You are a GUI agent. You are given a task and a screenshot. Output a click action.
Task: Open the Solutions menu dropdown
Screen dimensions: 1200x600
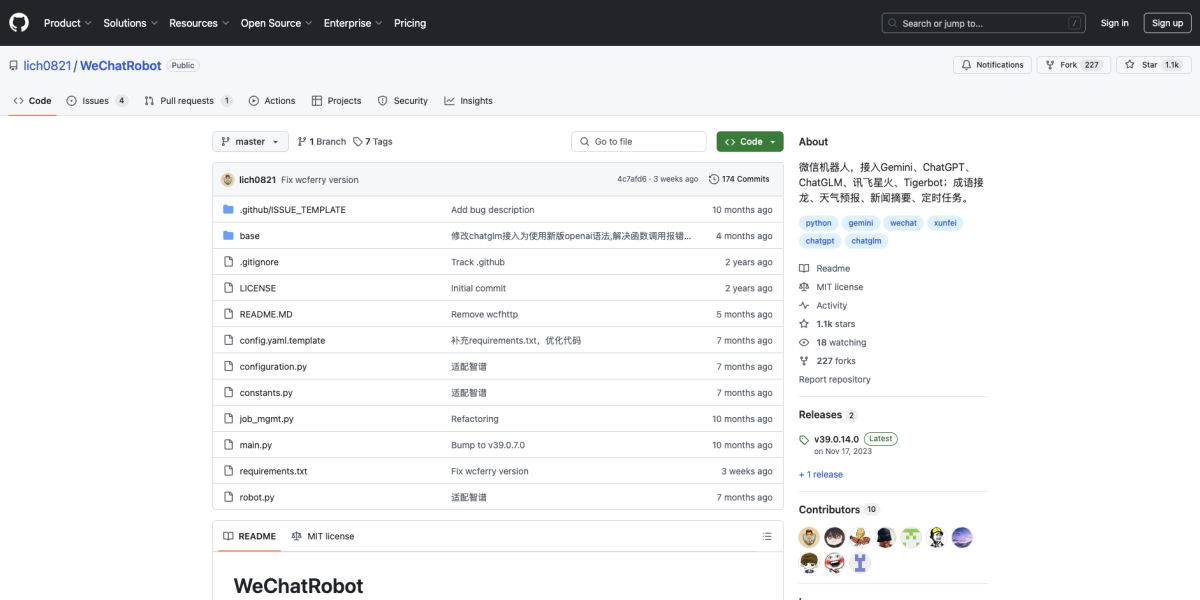click(130, 23)
